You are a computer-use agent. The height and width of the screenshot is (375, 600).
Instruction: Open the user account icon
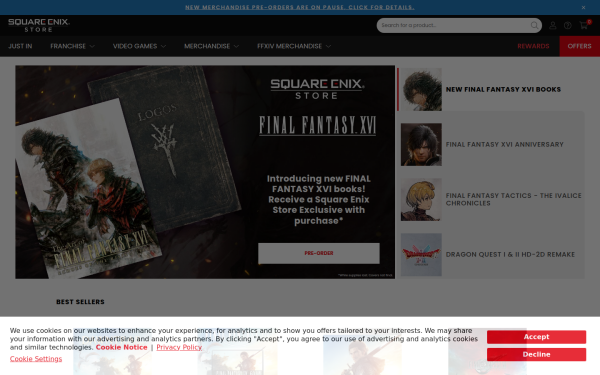pyautogui.click(x=553, y=25)
